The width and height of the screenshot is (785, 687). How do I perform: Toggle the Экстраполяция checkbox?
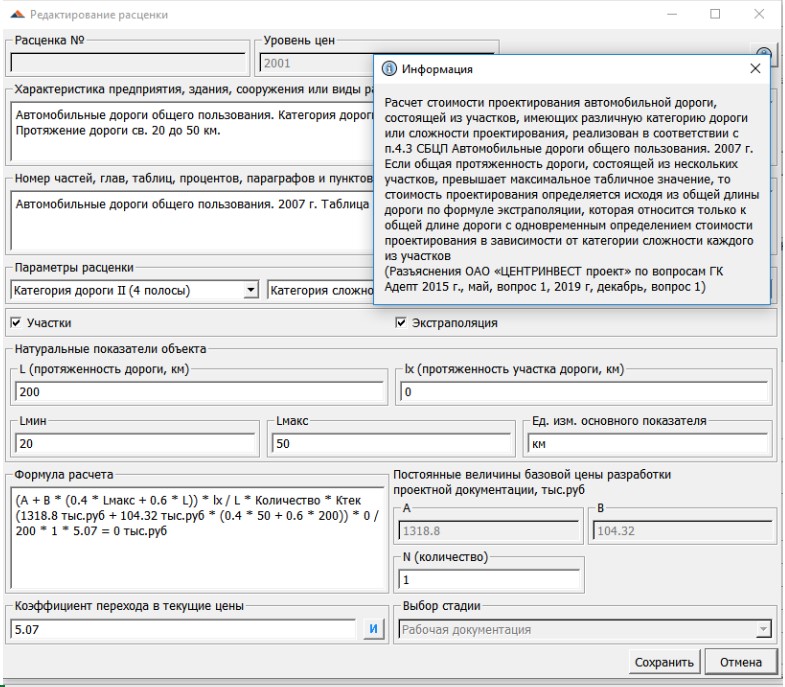[x=401, y=322]
